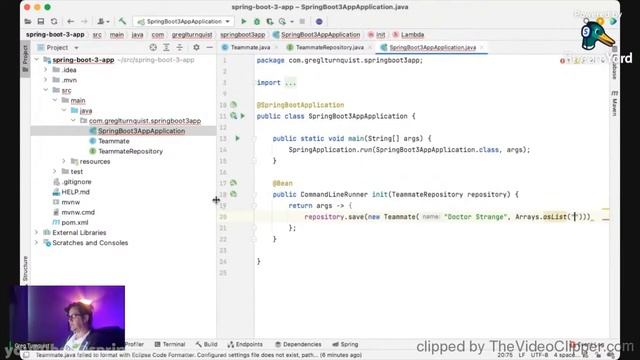Open Project panel settings gear
This screenshot has height=360, width=640.
[x=196, y=48]
